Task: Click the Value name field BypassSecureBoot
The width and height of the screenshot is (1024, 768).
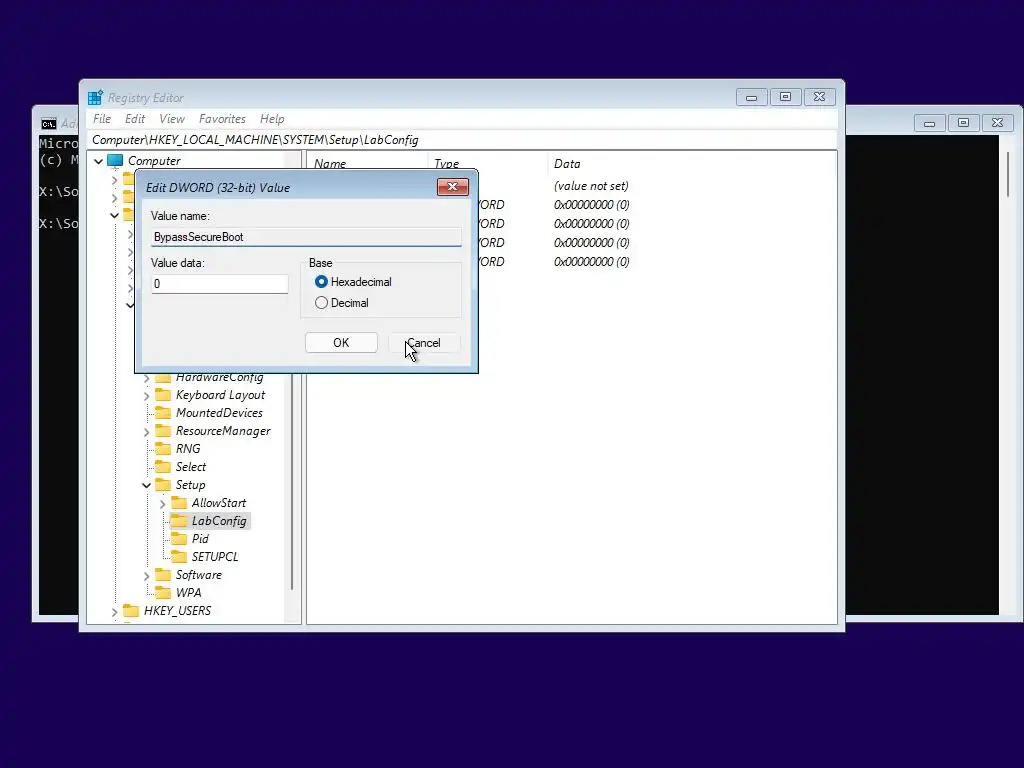Action: pyautogui.click(x=306, y=236)
